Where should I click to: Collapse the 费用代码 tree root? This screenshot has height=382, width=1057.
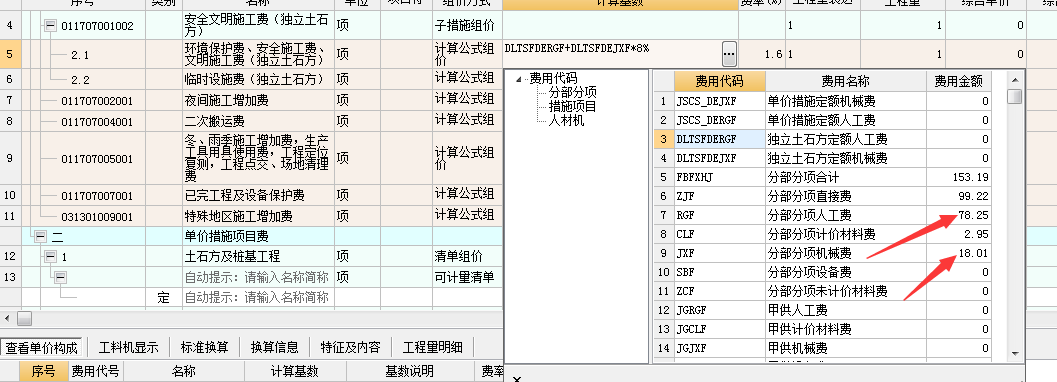click(x=518, y=79)
